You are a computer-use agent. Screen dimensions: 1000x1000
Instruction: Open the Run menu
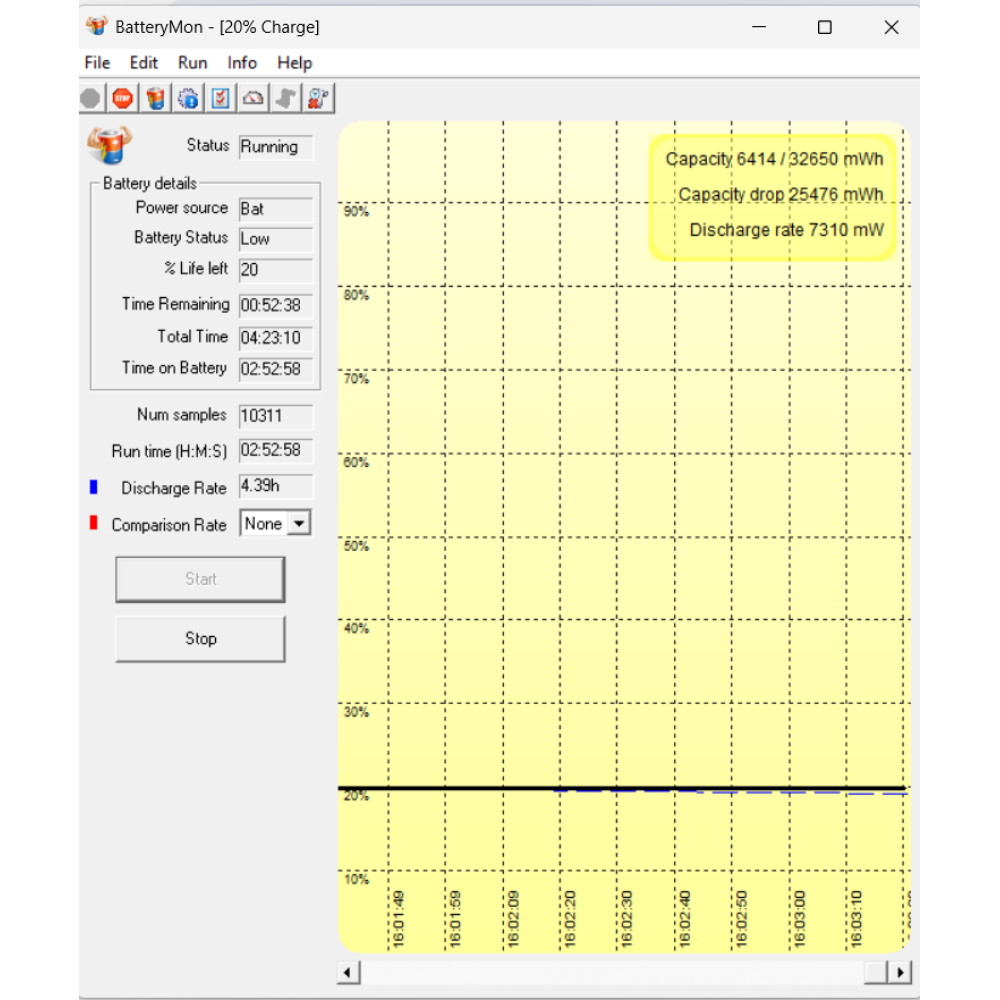[x=192, y=63]
